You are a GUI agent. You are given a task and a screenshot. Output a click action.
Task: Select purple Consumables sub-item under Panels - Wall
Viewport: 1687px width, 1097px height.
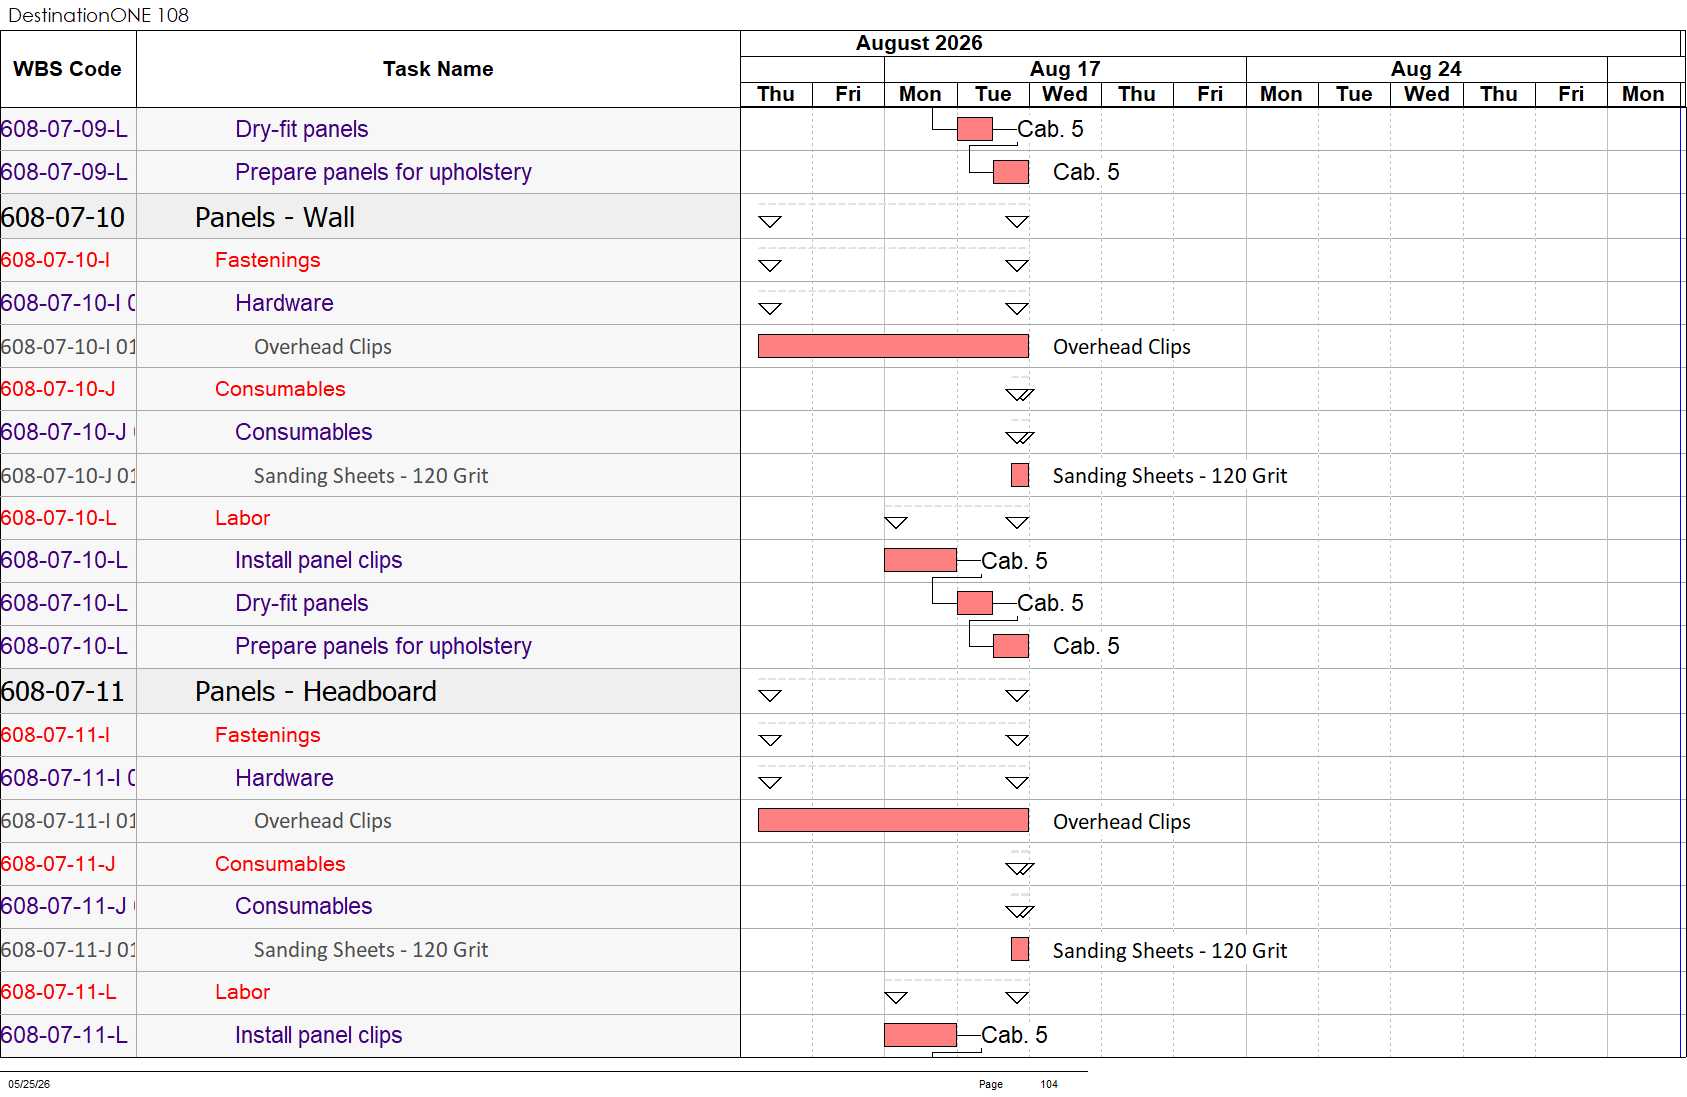point(304,432)
